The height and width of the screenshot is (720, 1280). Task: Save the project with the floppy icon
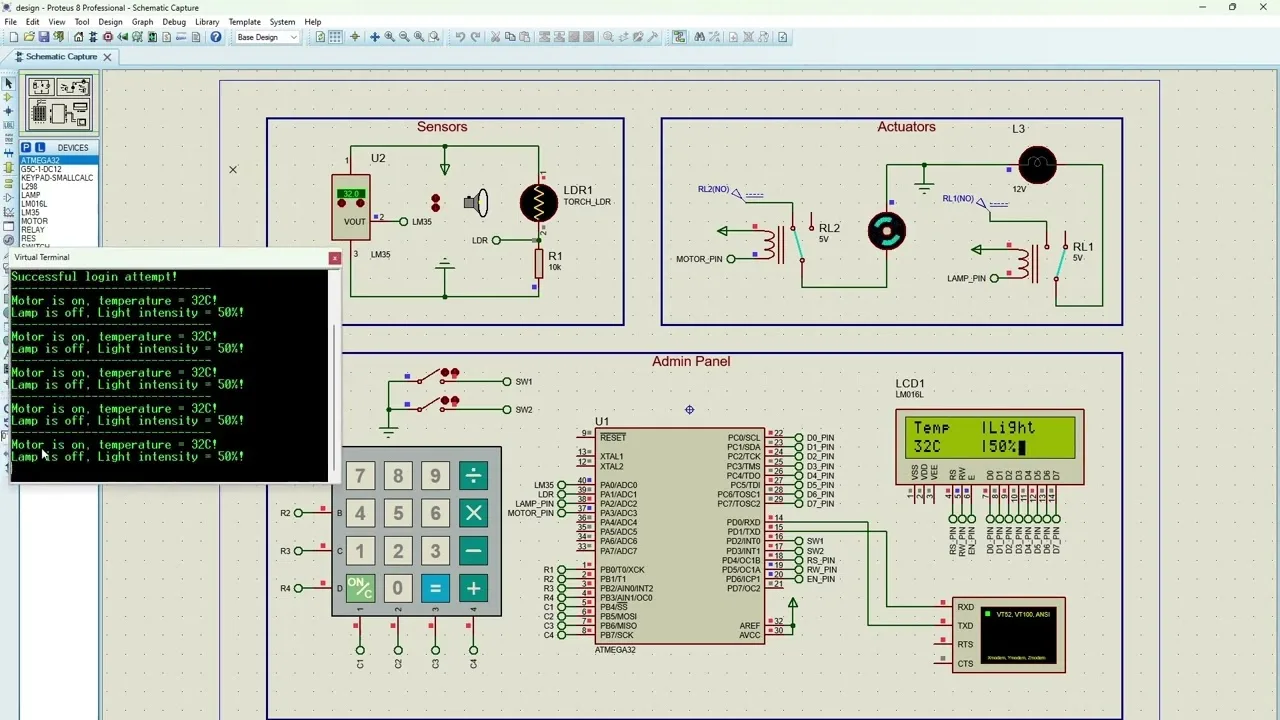(44, 37)
